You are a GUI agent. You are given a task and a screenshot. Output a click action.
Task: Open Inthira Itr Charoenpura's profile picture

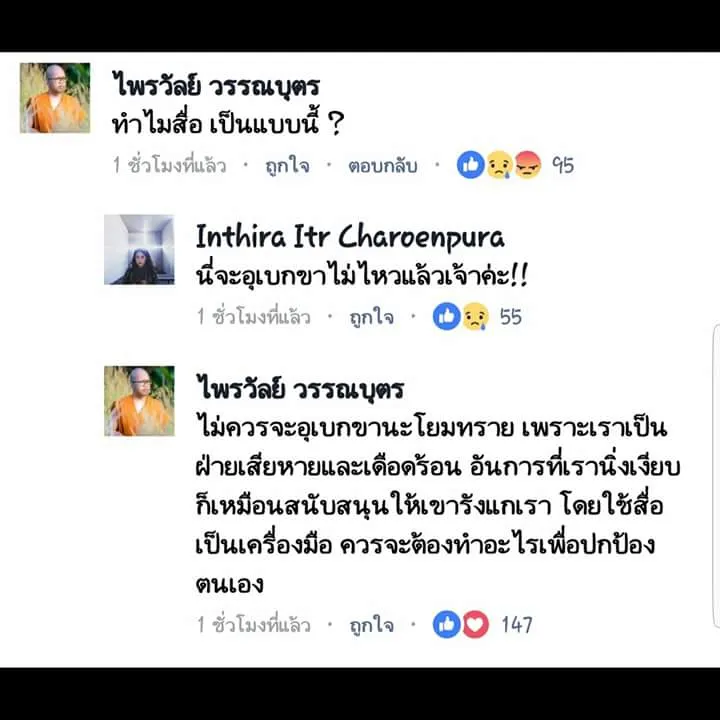[x=139, y=250]
